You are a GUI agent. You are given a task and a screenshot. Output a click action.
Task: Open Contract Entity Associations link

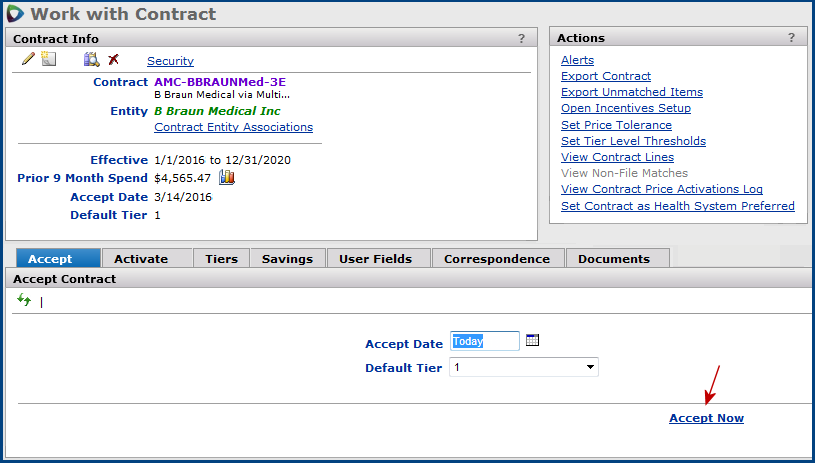233,127
